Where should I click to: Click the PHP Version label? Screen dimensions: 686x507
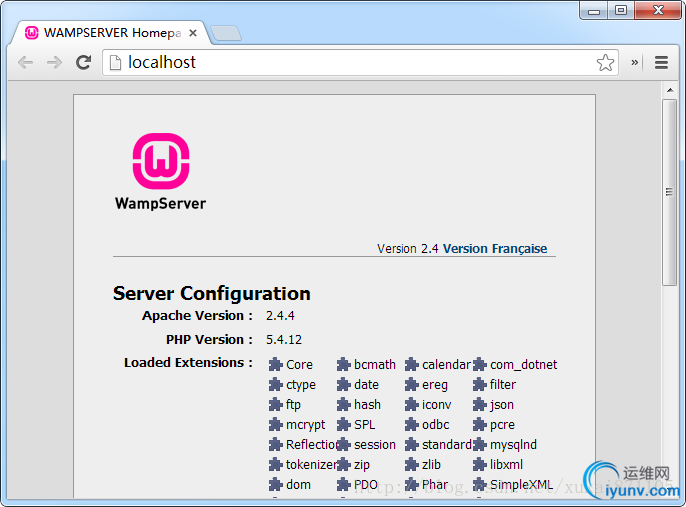click(x=209, y=339)
